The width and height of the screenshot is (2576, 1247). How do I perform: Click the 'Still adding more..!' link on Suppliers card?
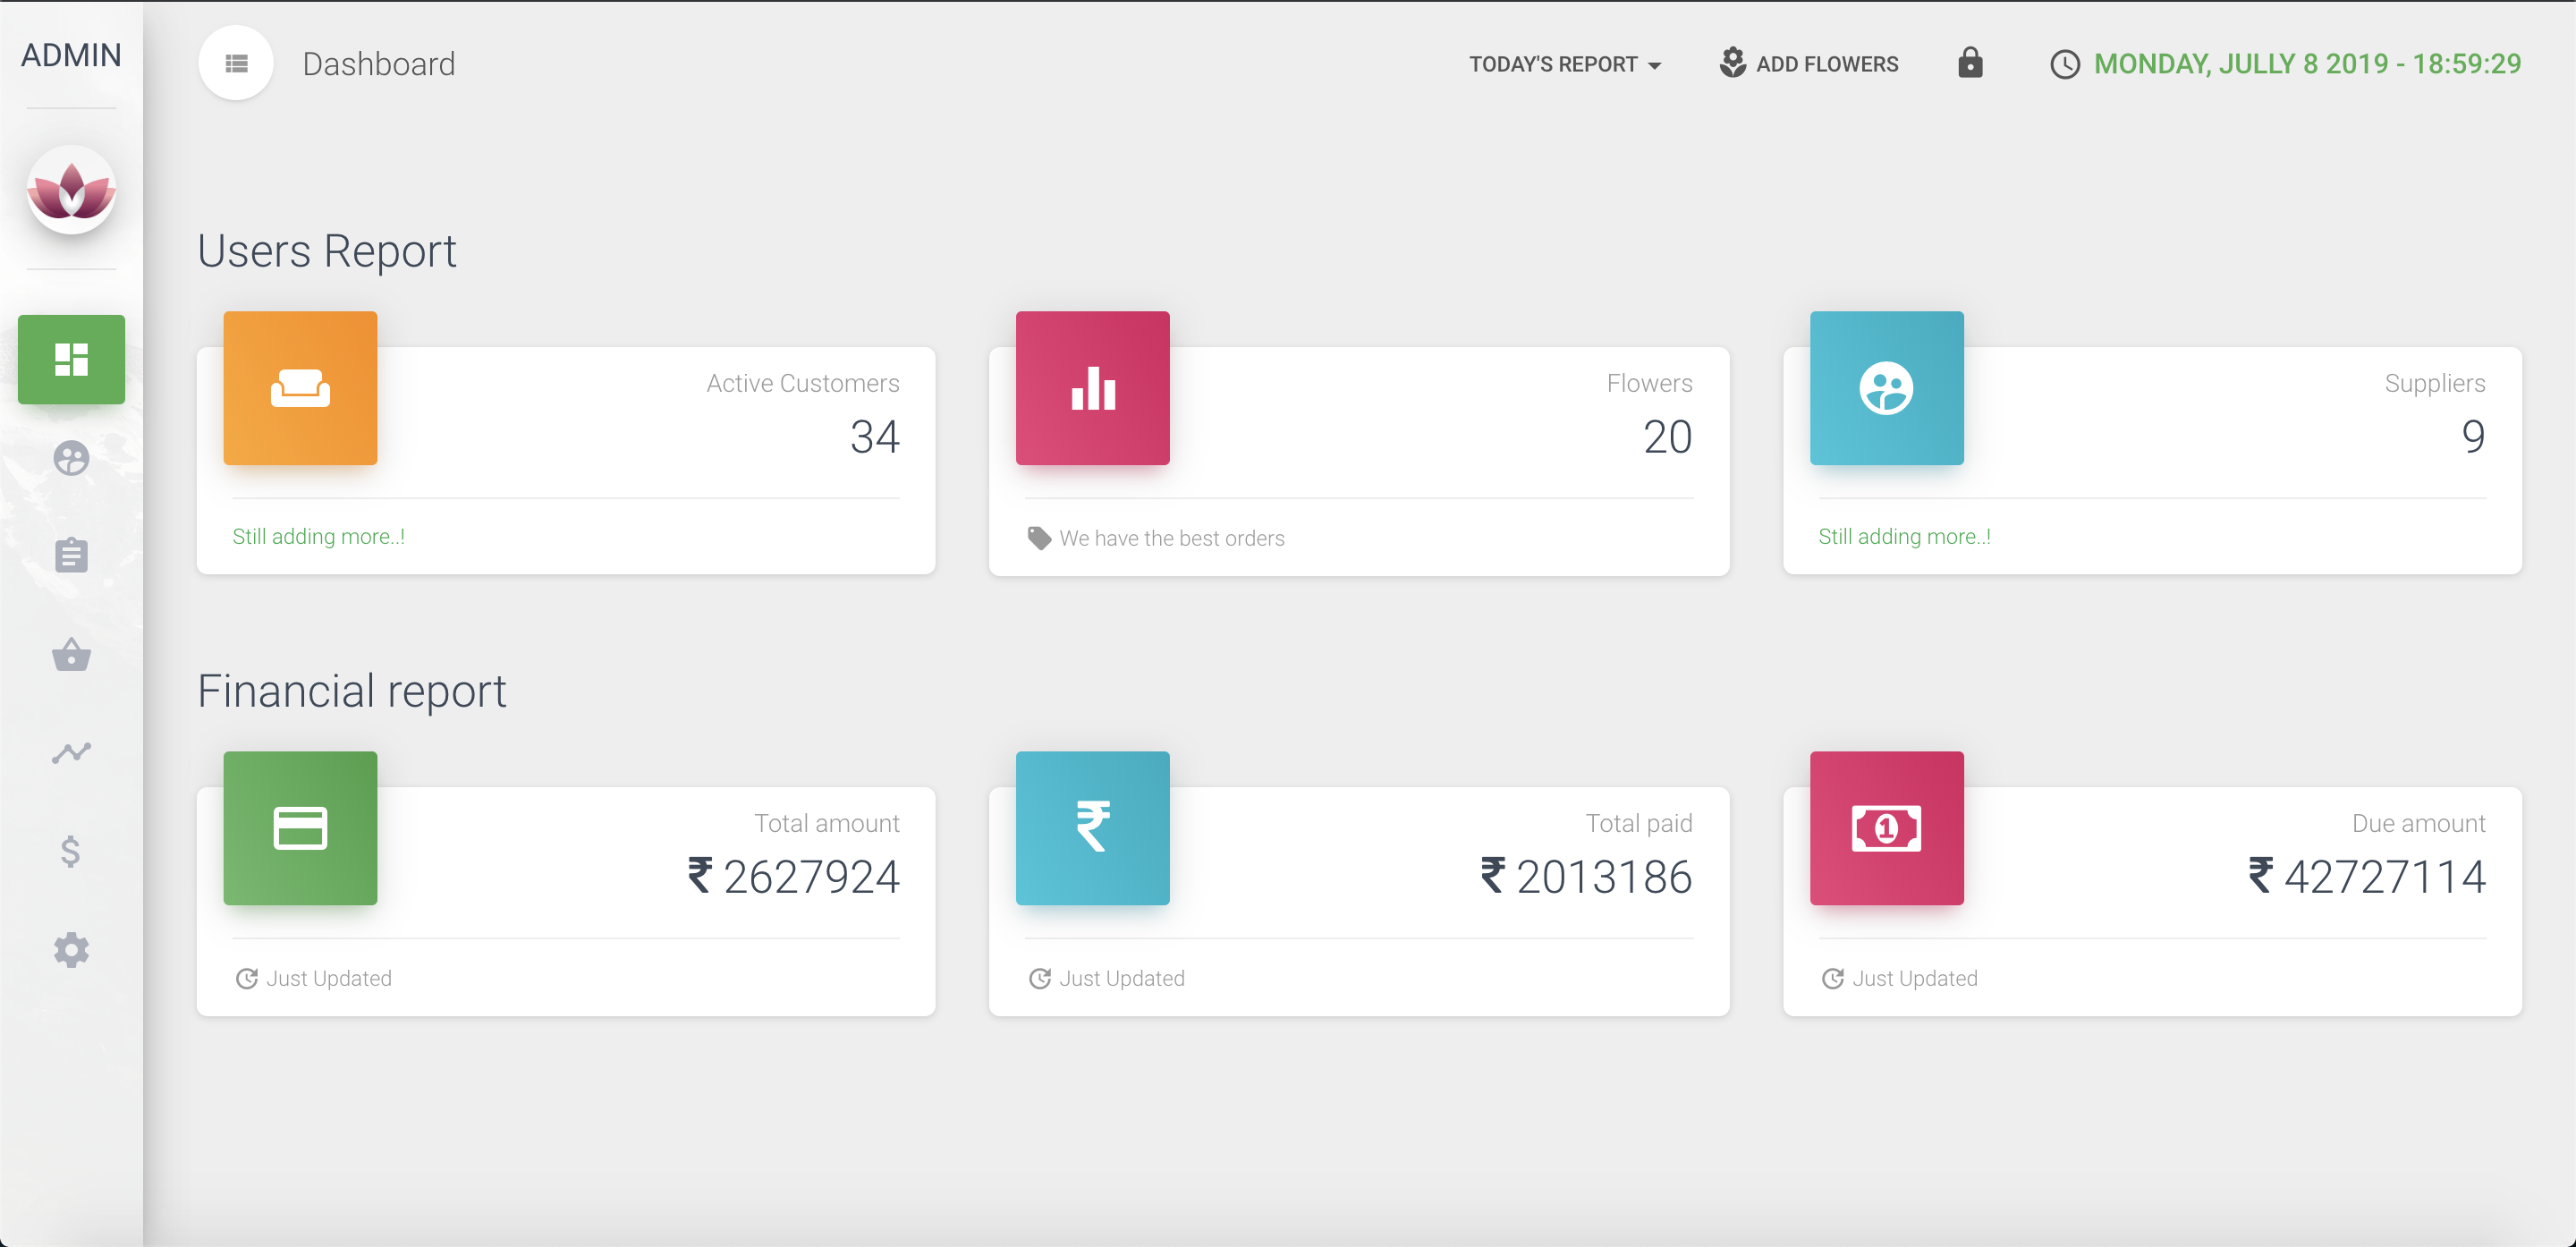(1904, 536)
